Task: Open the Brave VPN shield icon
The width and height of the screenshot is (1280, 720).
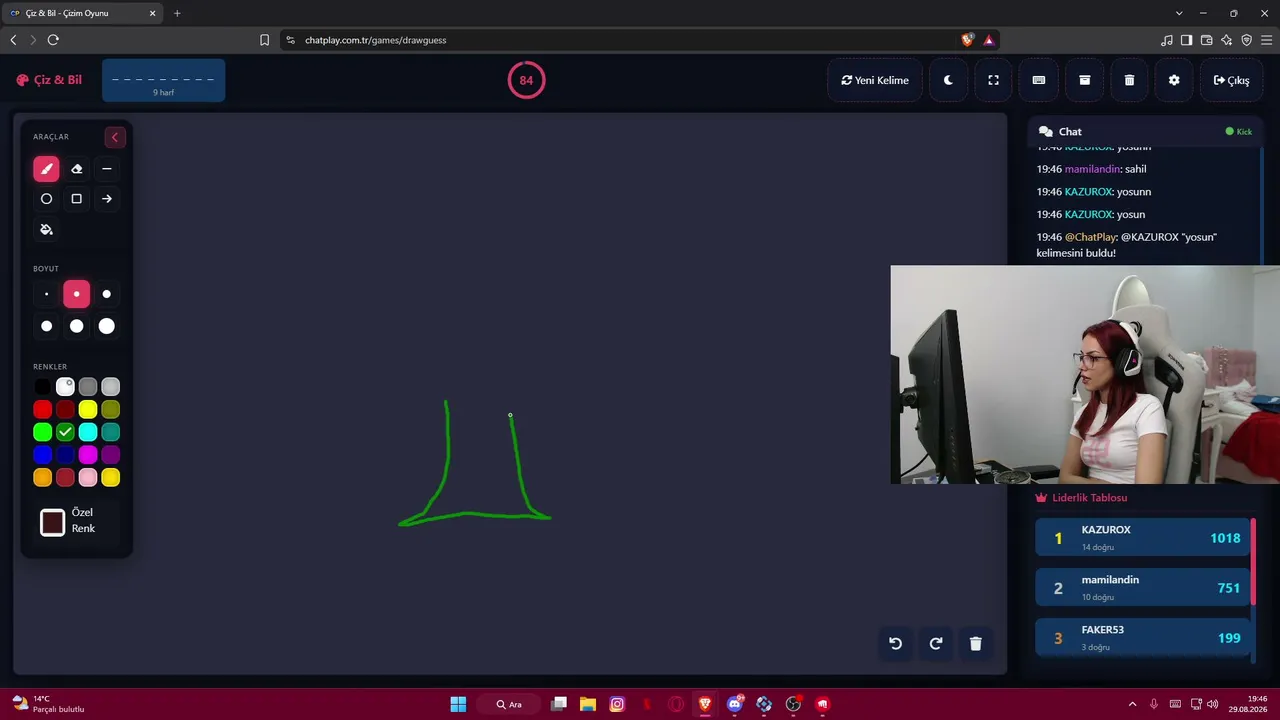Action: (1246, 40)
